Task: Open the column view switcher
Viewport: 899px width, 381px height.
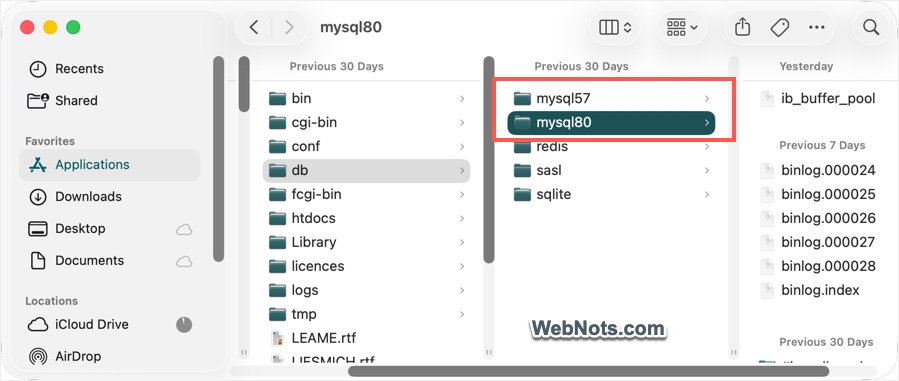Action: 615,27
